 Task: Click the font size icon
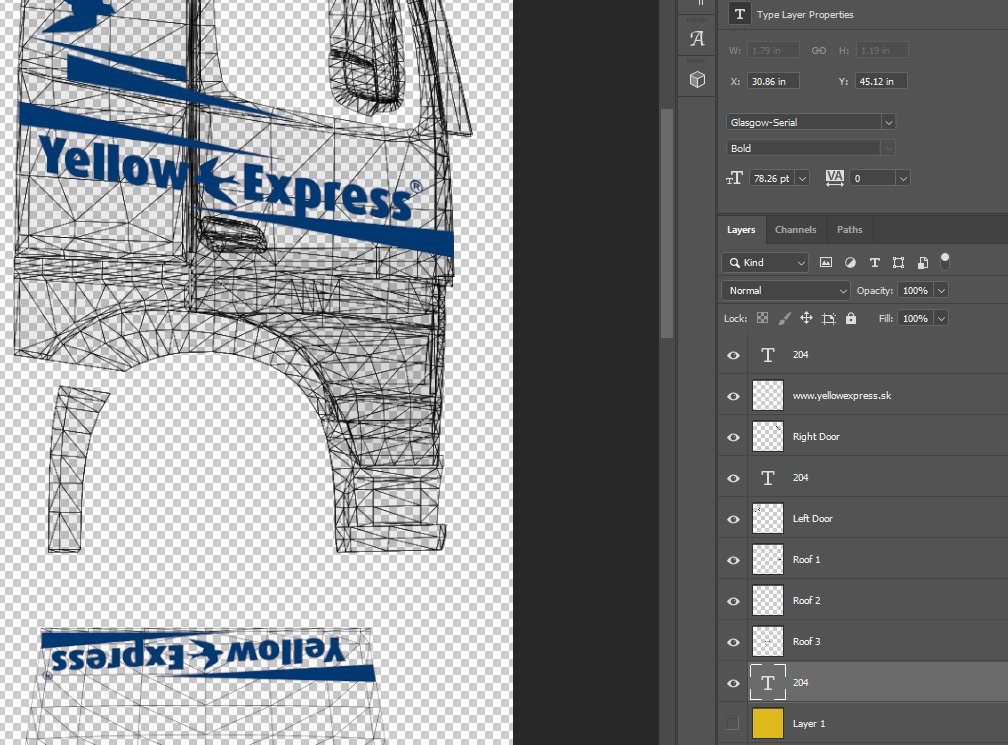(x=734, y=178)
